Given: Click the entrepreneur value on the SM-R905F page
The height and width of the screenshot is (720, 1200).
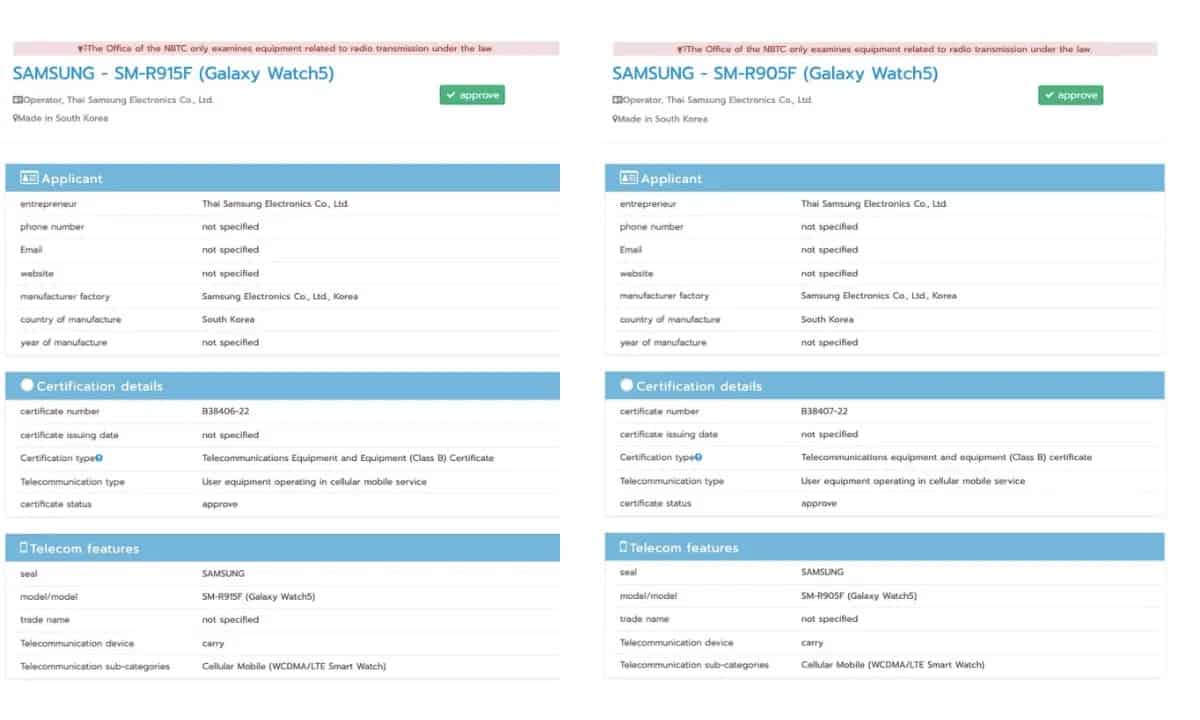Looking at the screenshot, I should point(874,204).
